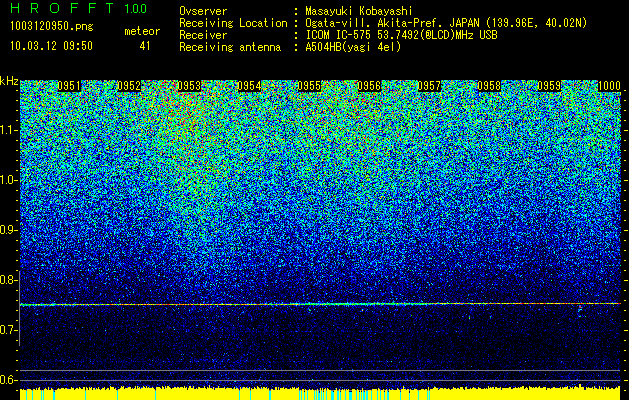Click the name Masayuki Kobayashi

(359, 11)
